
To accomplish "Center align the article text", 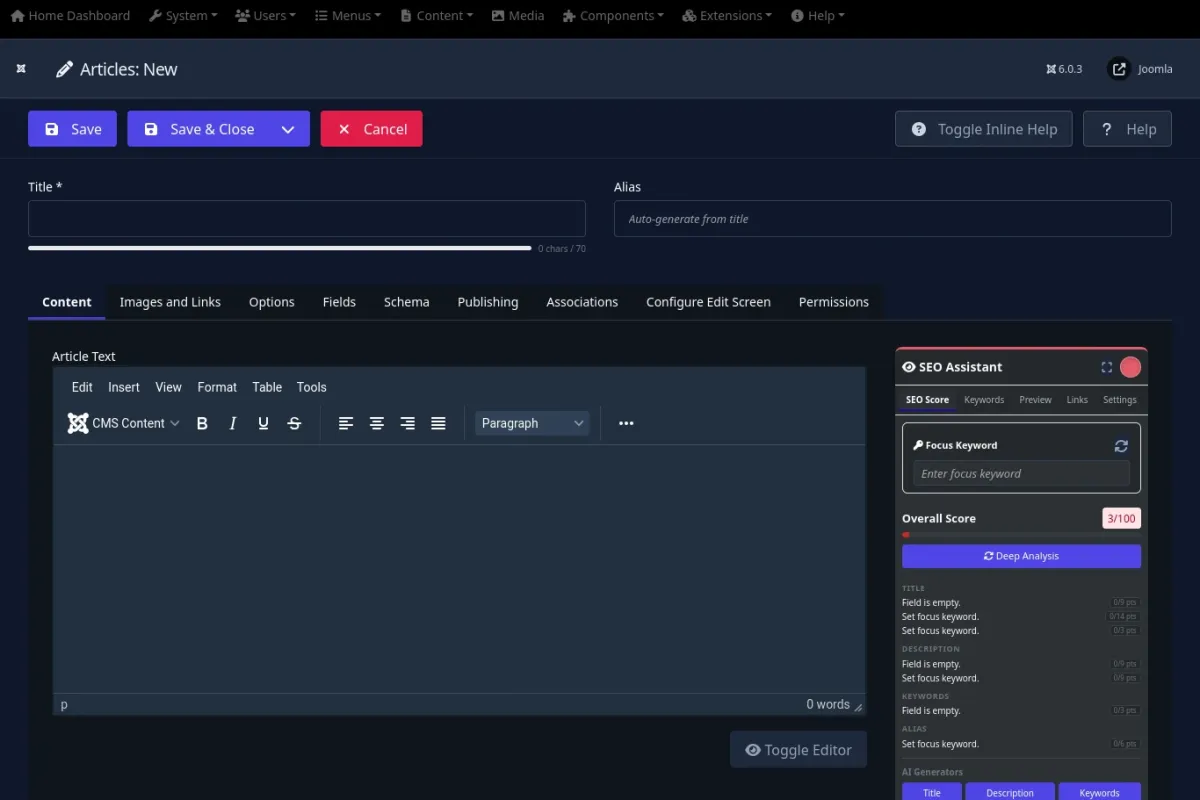I will [377, 423].
